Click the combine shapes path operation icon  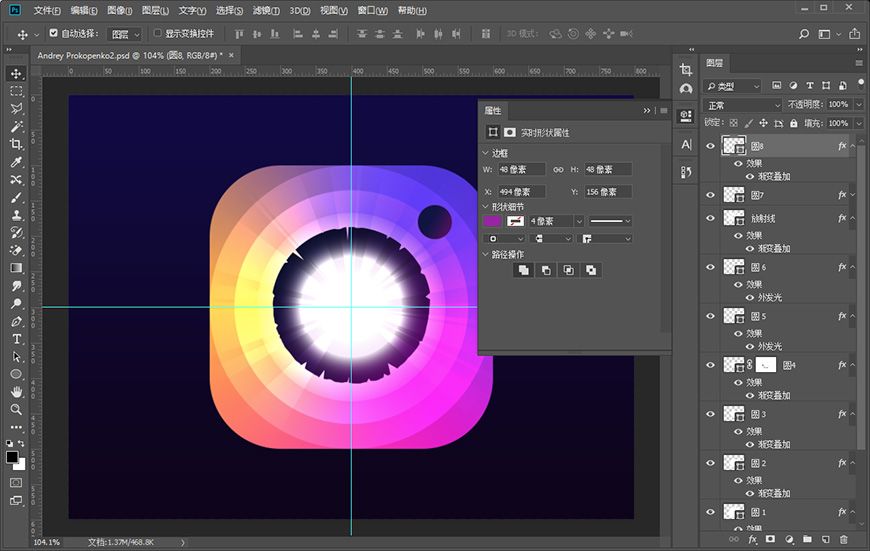pos(523,270)
